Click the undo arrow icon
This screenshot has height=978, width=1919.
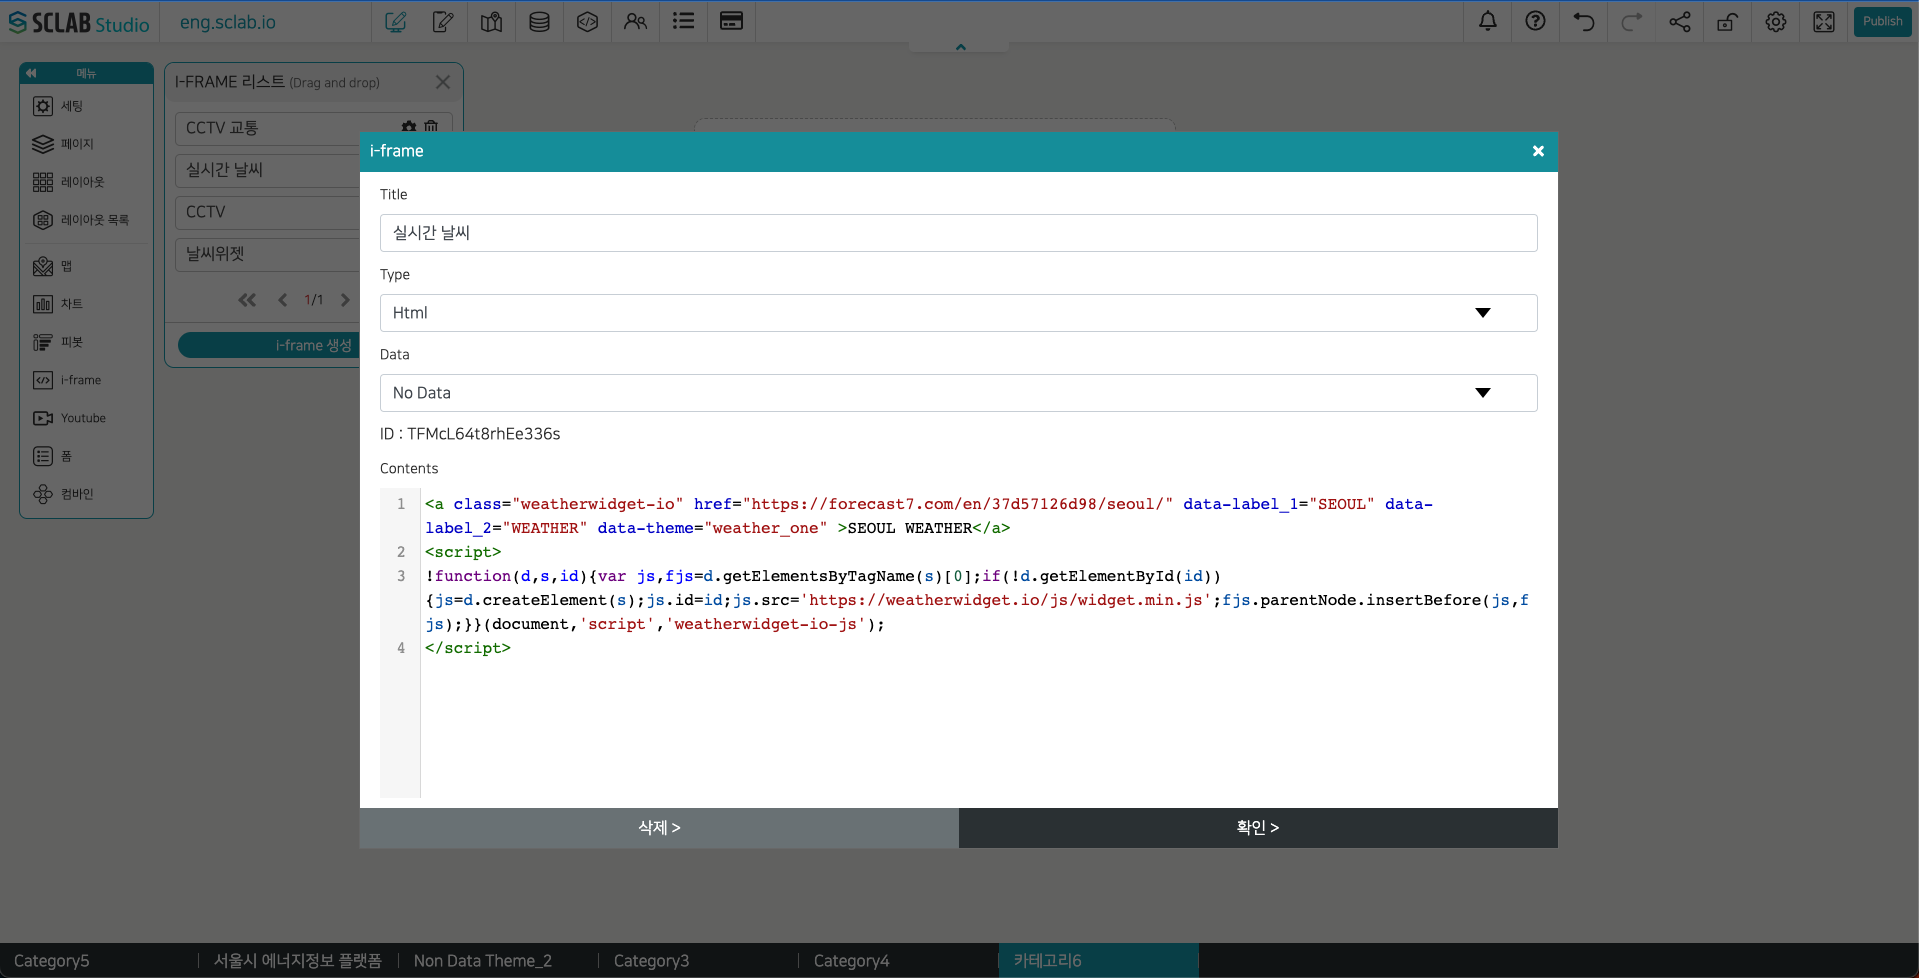tap(1584, 21)
